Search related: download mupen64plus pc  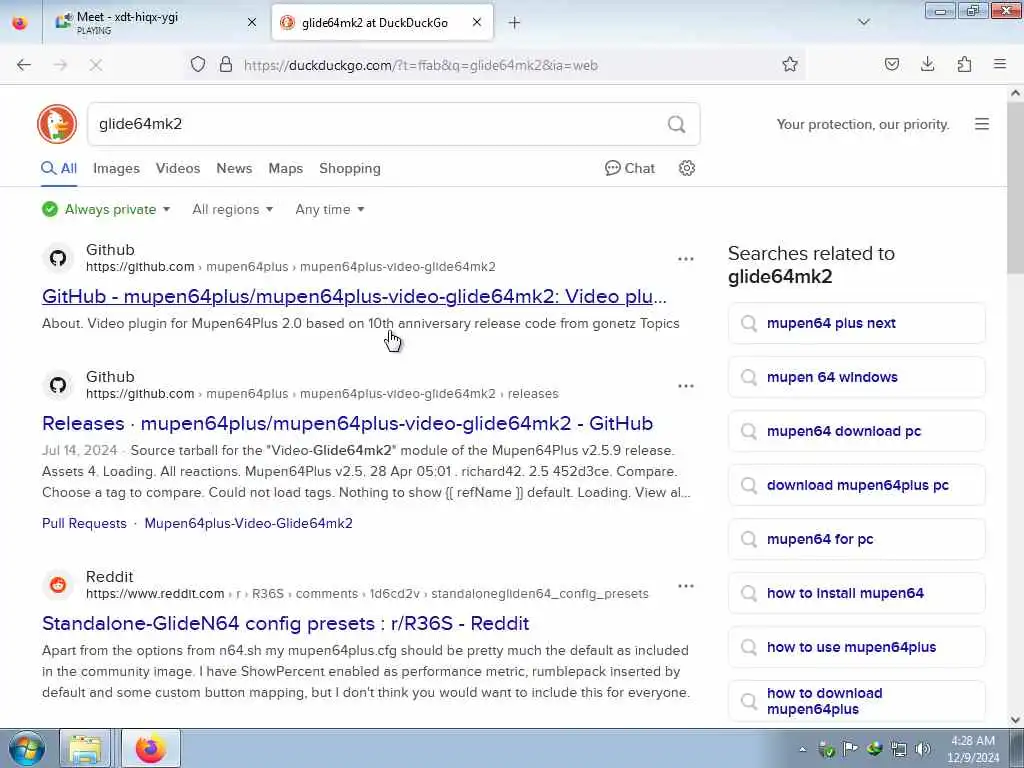856,485
